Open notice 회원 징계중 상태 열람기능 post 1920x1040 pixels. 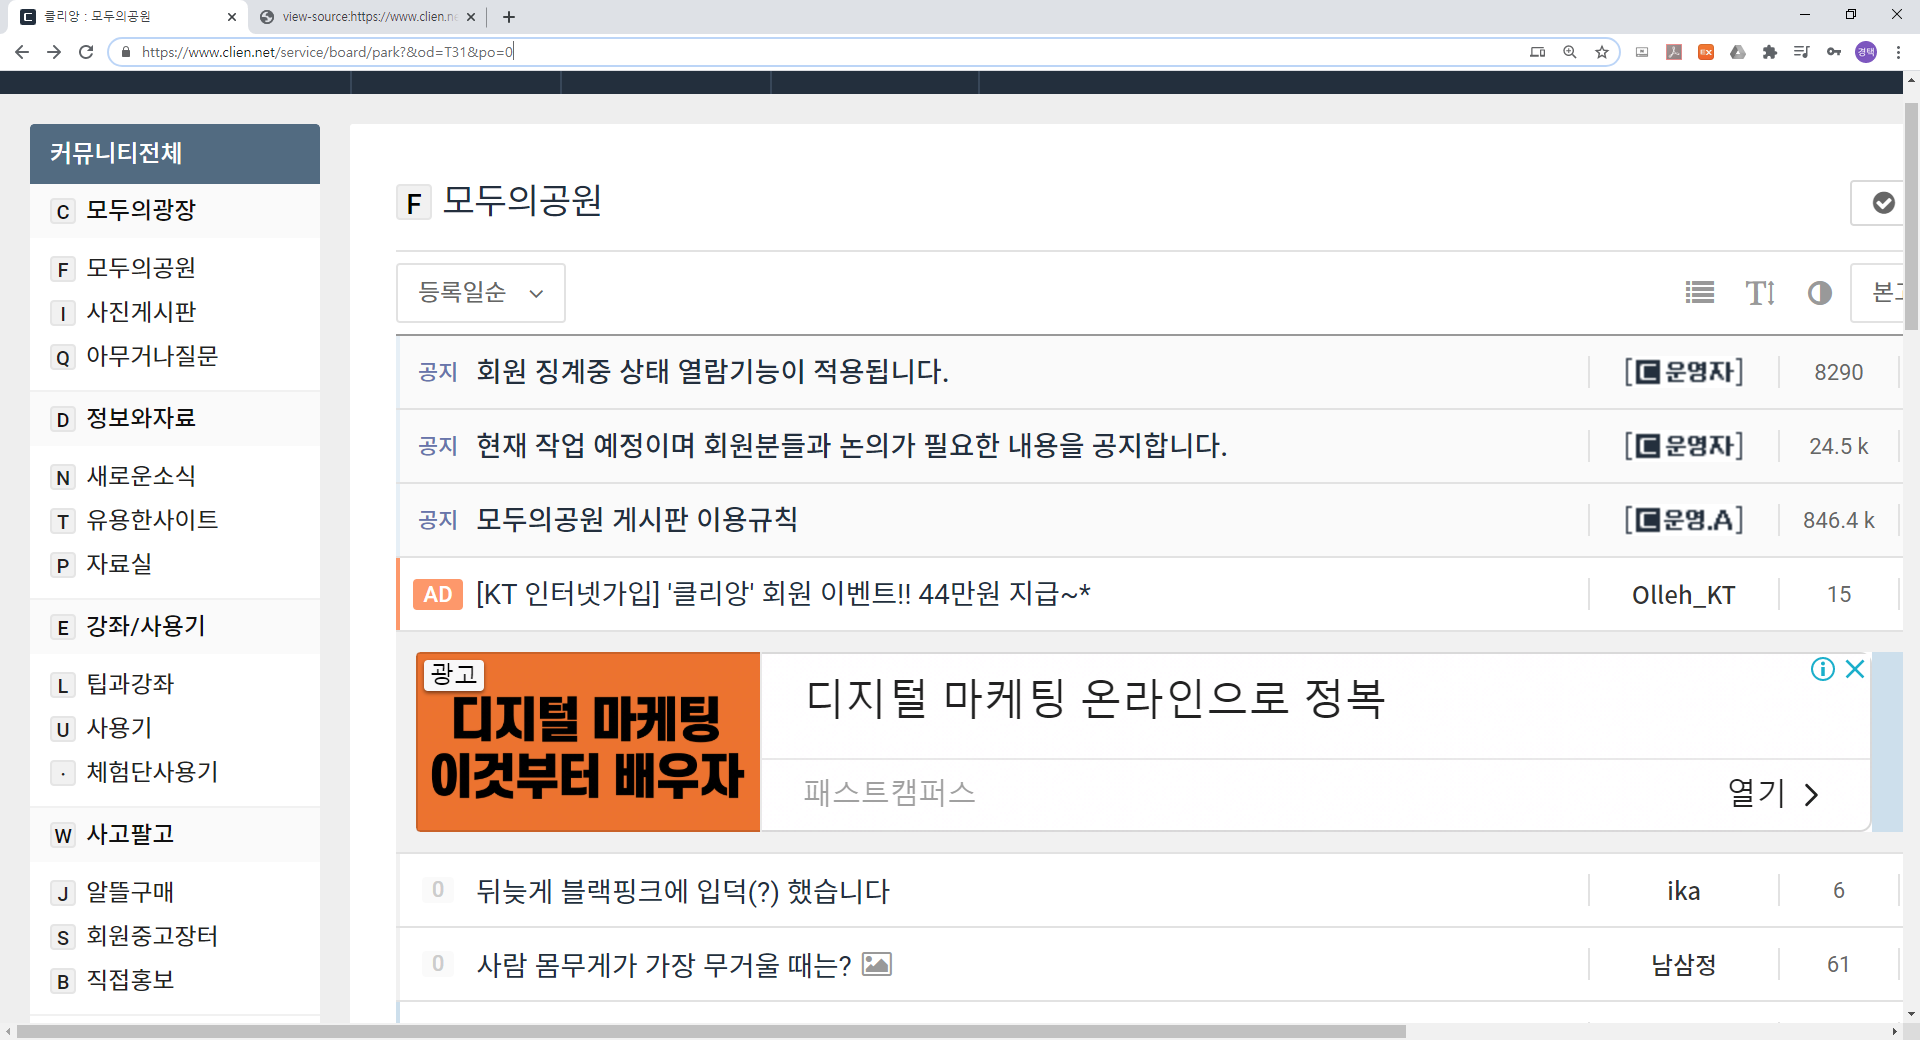pyautogui.click(x=712, y=372)
